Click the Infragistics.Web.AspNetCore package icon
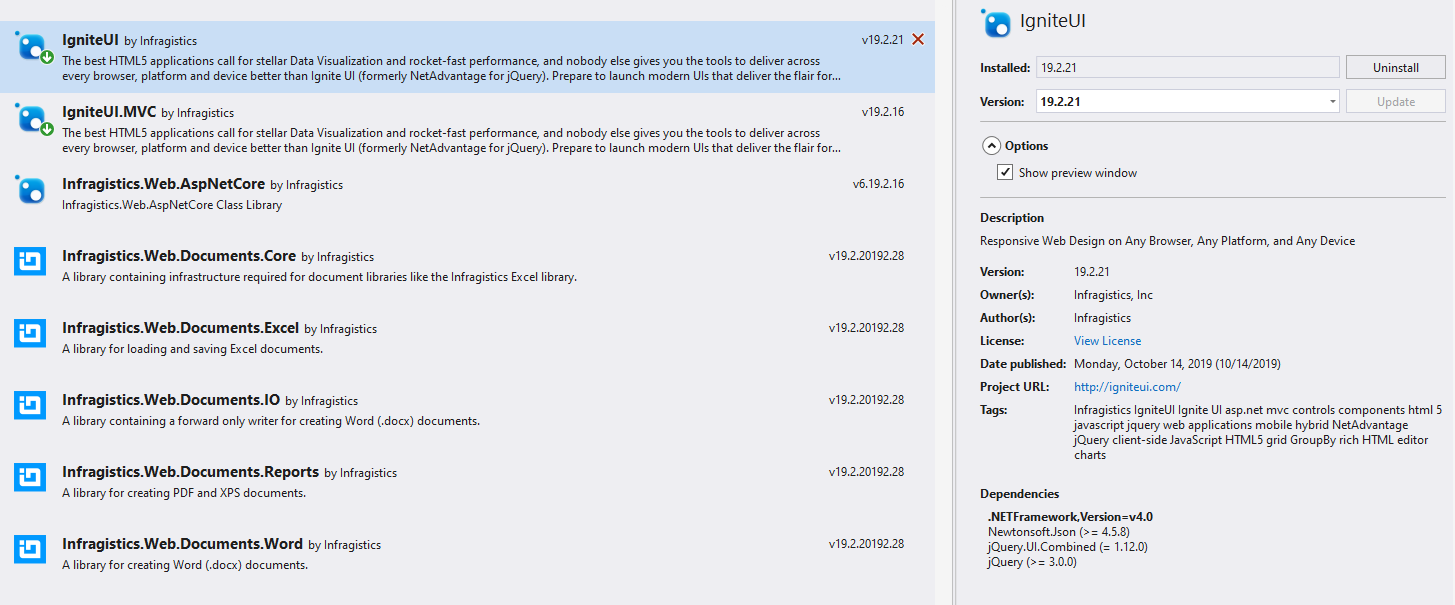The image size is (1455, 605). pyautogui.click(x=31, y=190)
